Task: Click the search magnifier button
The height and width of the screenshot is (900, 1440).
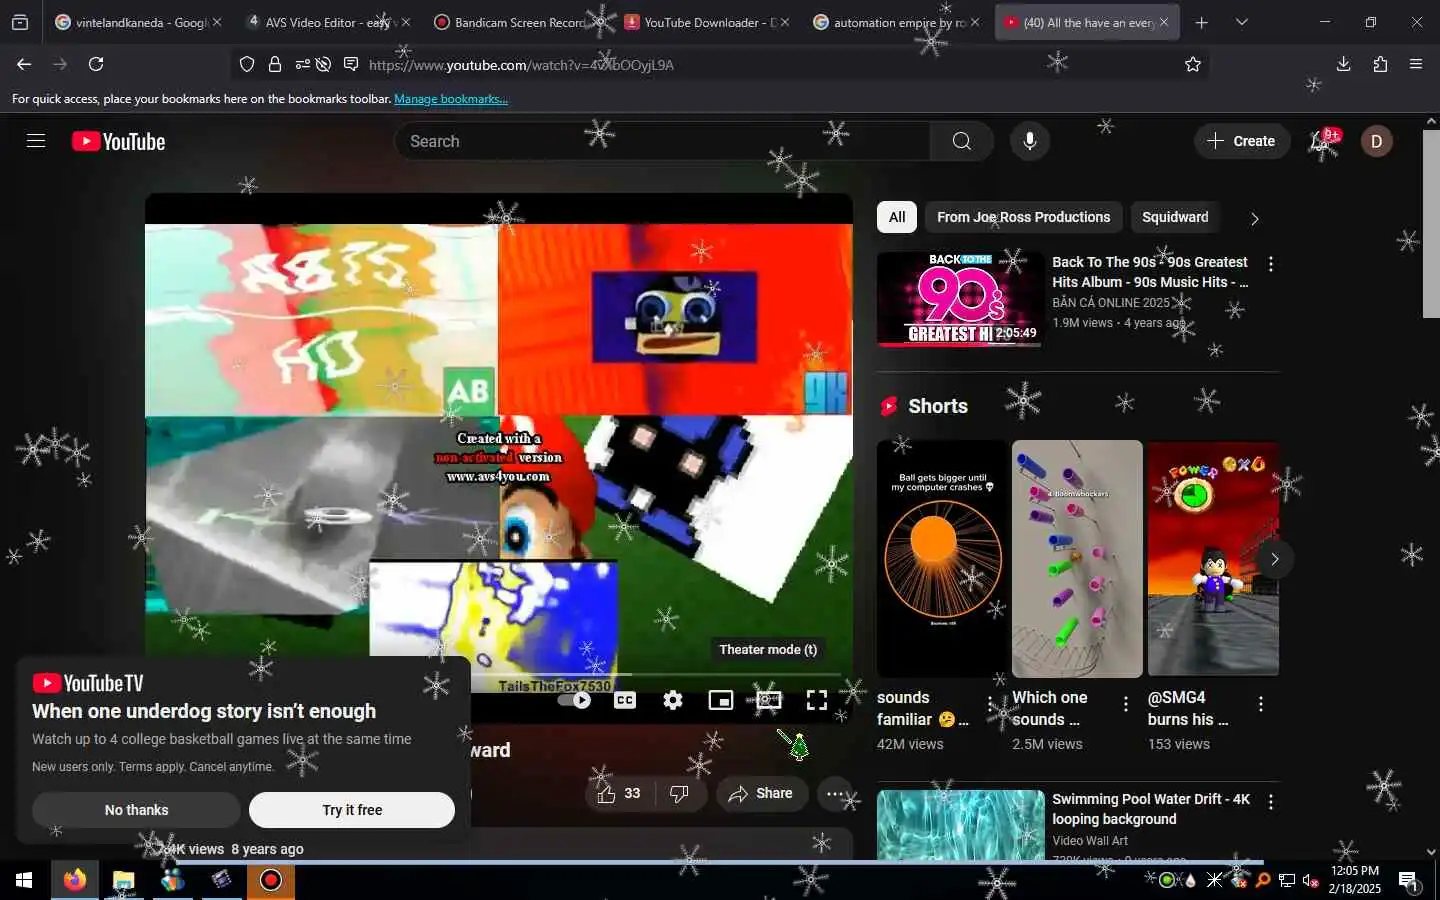Action: (x=961, y=141)
